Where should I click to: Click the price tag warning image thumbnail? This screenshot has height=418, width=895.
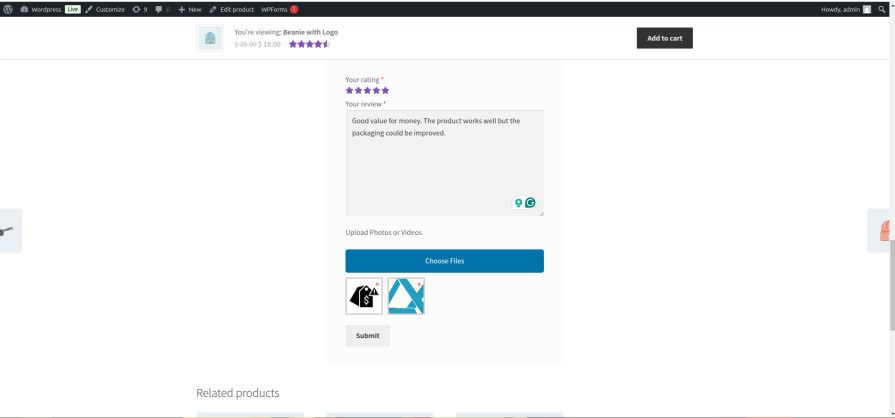tap(364, 296)
